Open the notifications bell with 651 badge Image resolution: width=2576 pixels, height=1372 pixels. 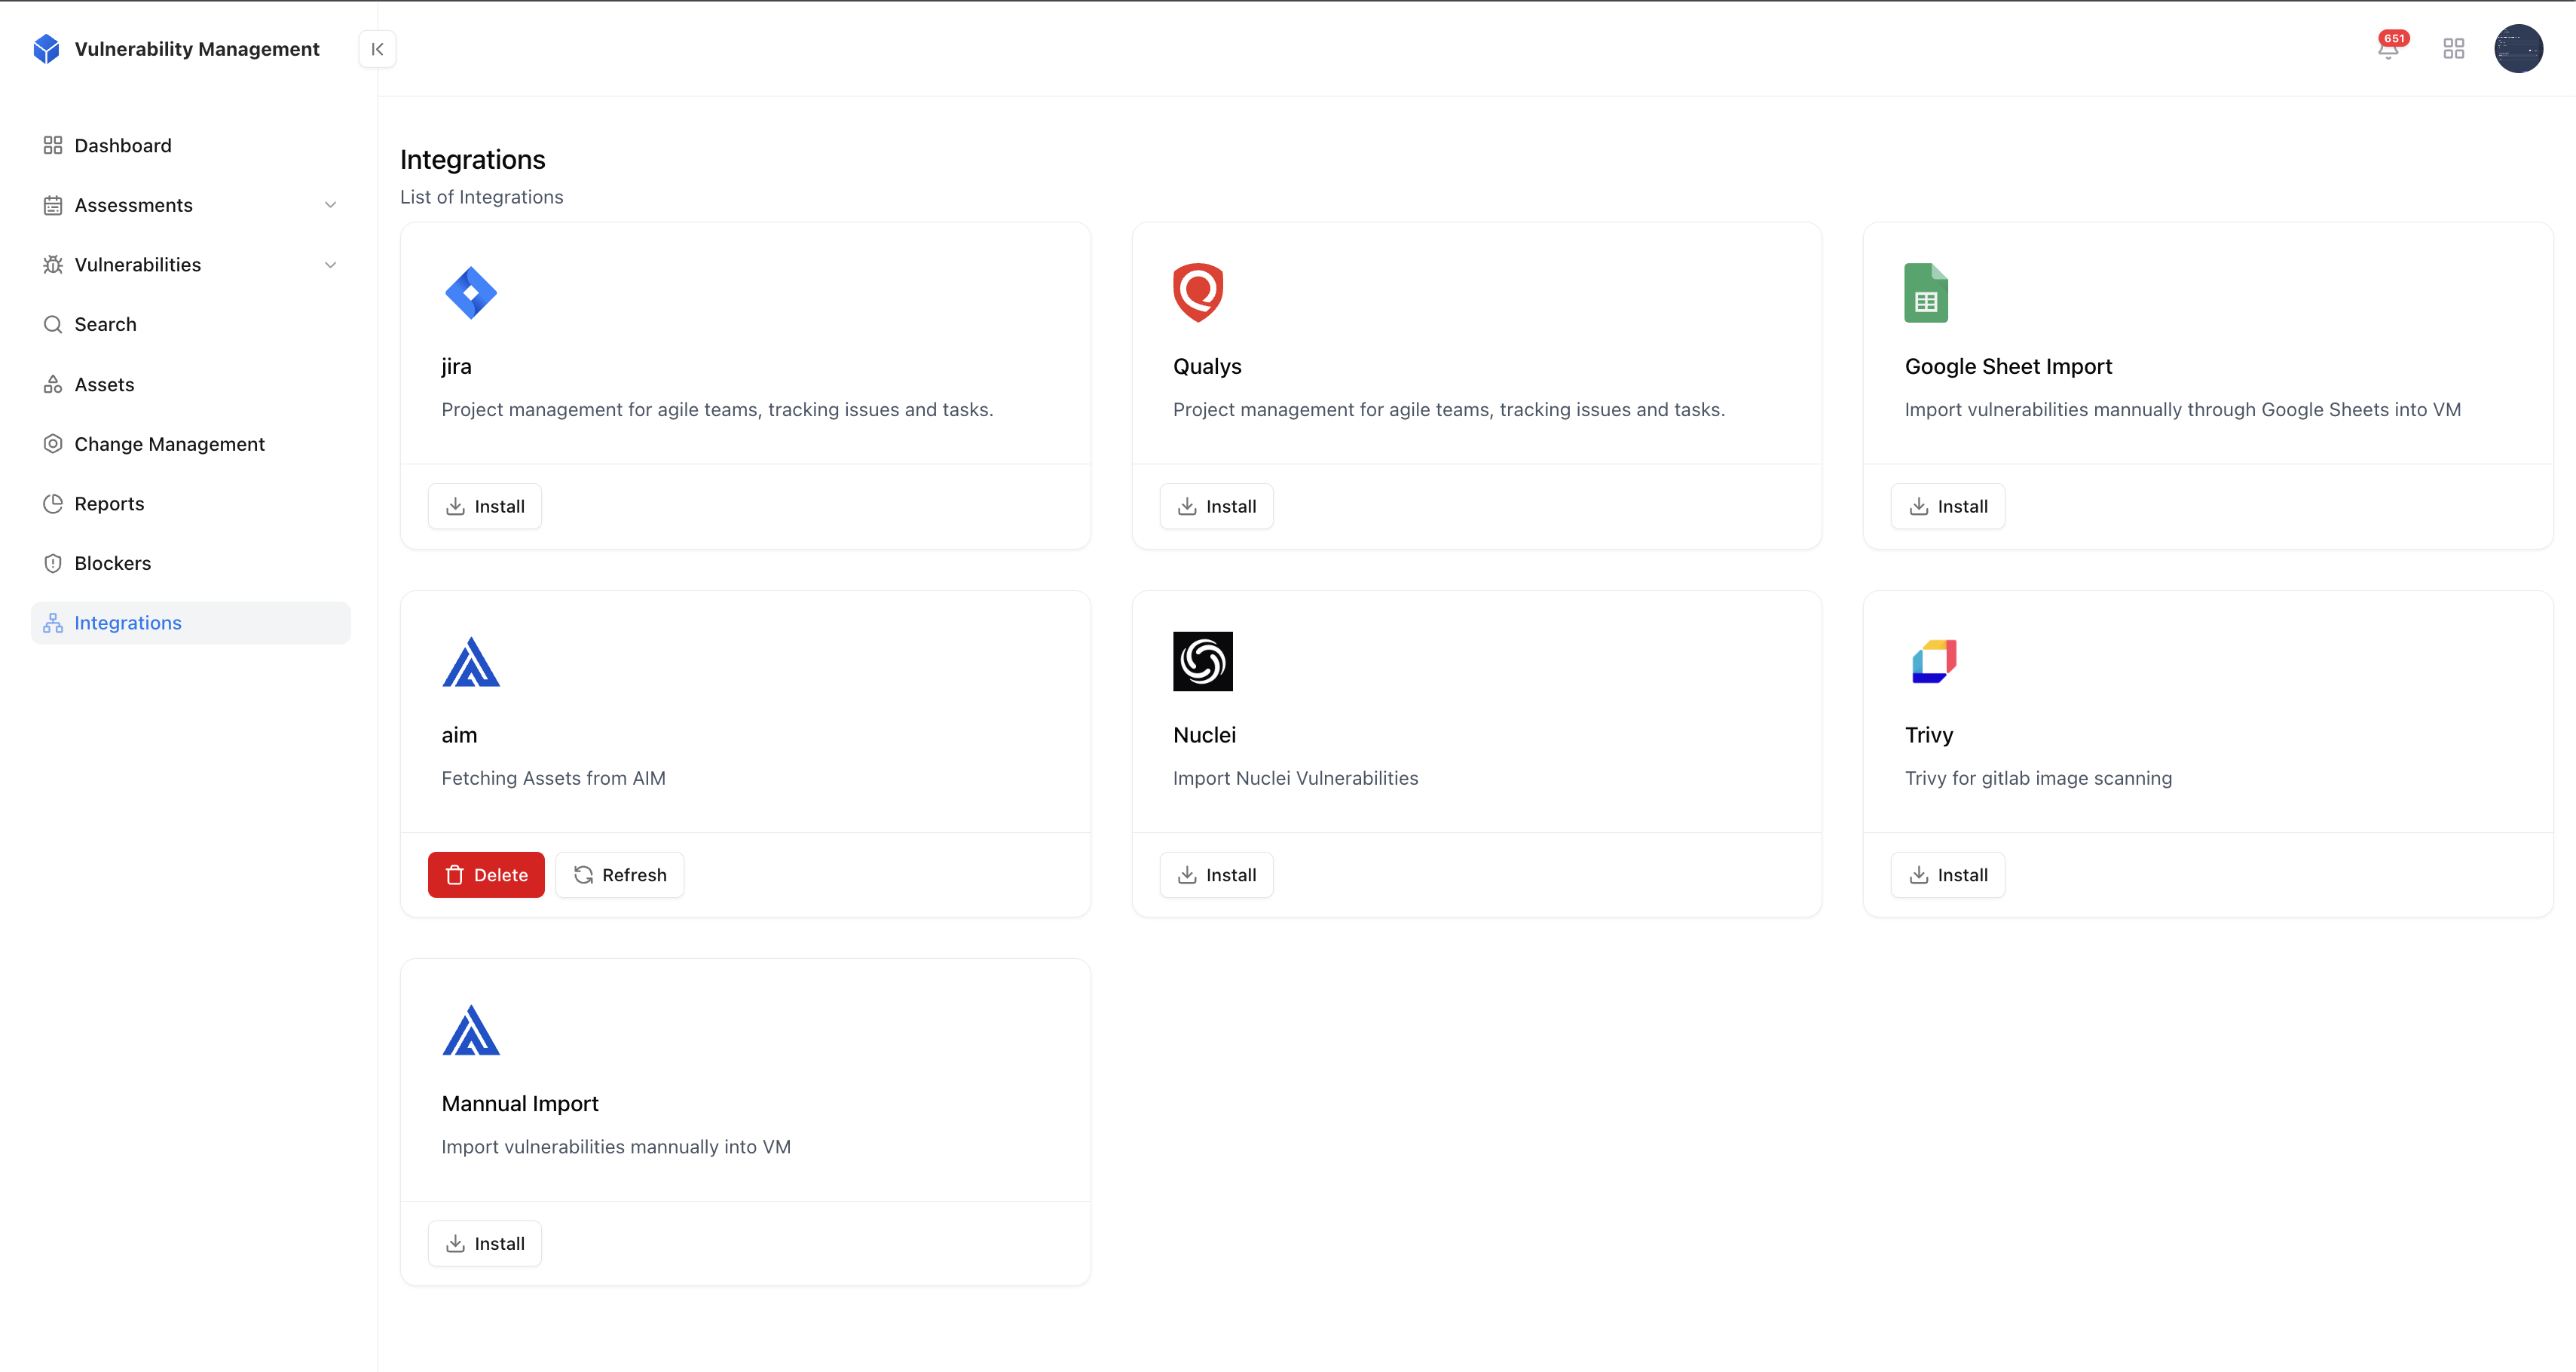click(2388, 48)
